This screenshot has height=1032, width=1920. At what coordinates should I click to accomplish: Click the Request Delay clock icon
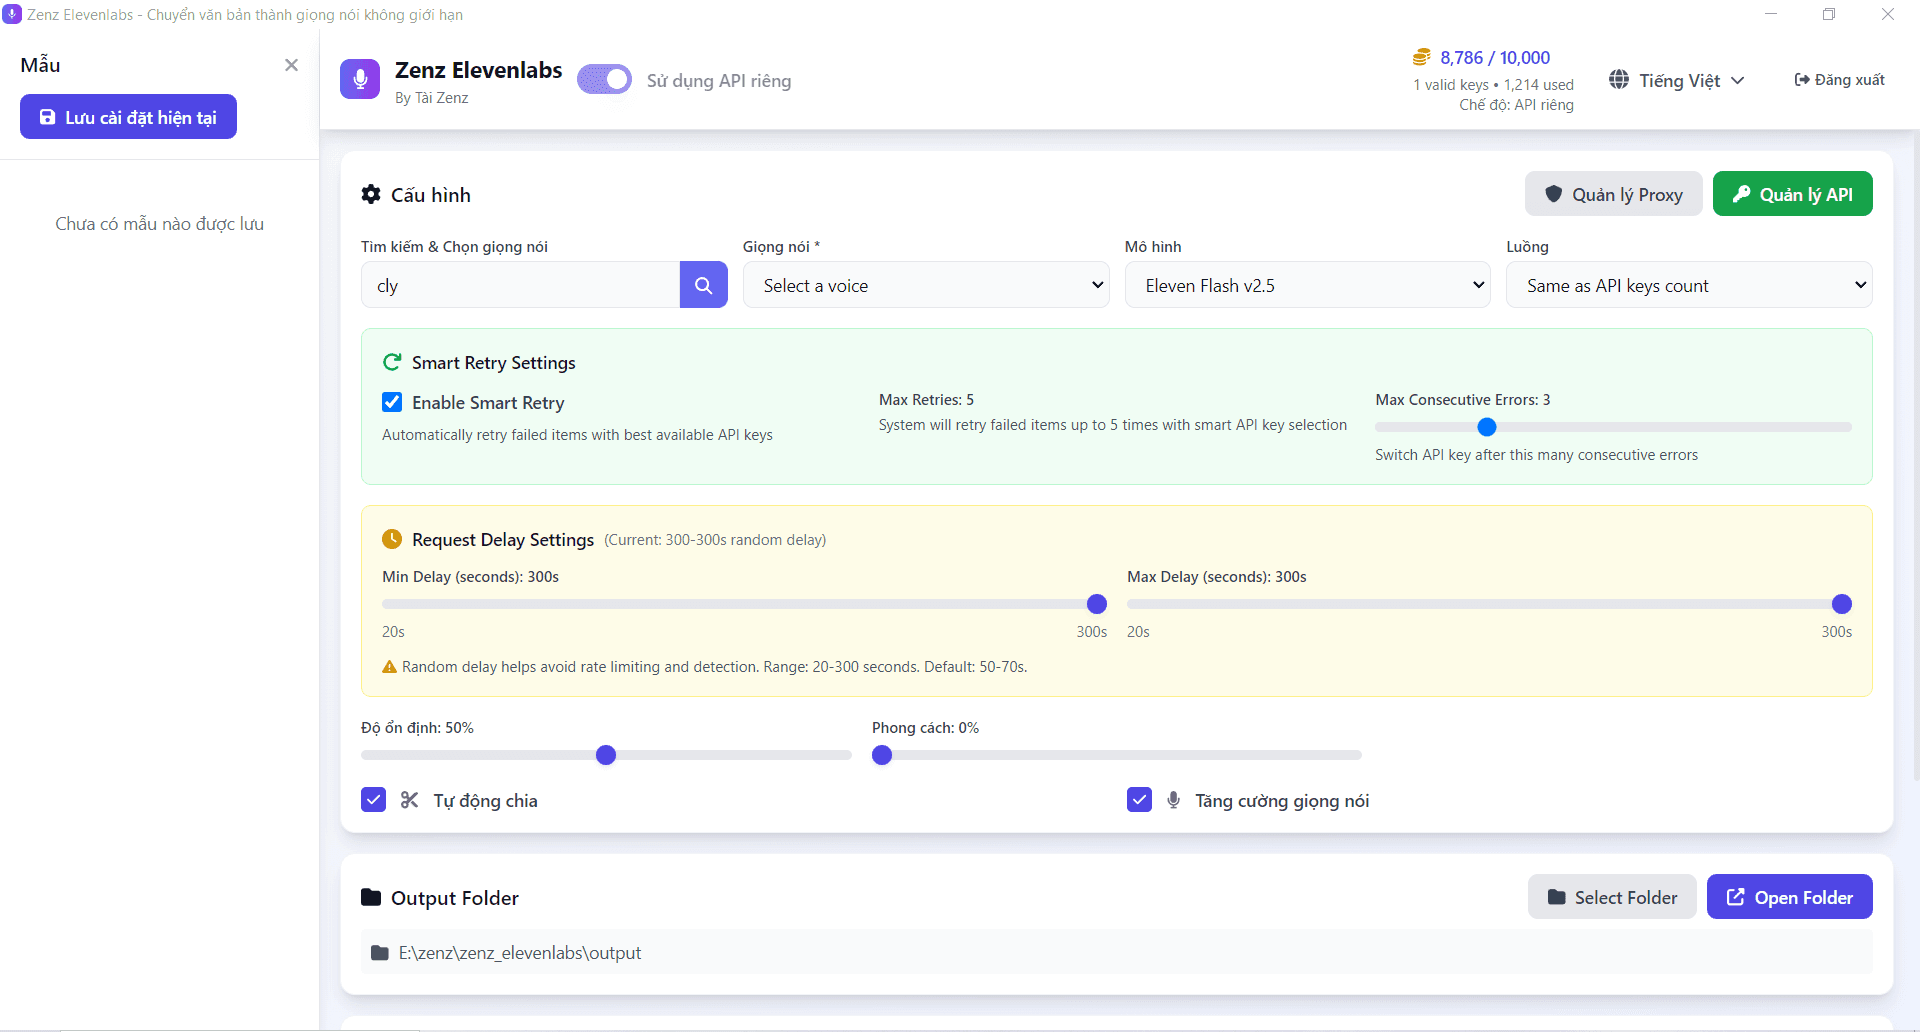tap(392, 539)
